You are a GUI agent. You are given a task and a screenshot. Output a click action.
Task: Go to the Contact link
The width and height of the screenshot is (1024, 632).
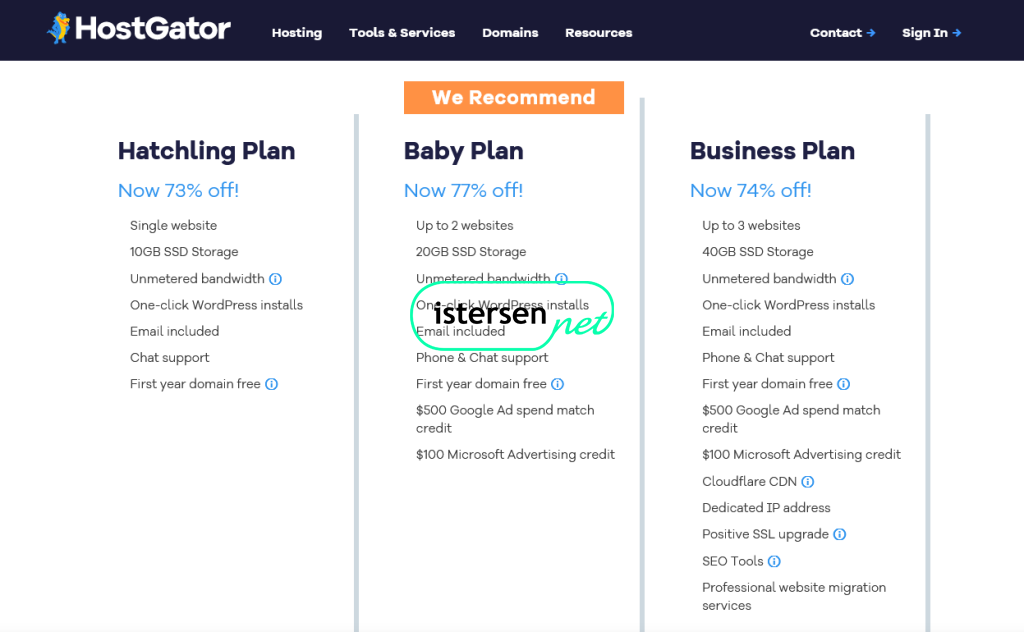[842, 33]
